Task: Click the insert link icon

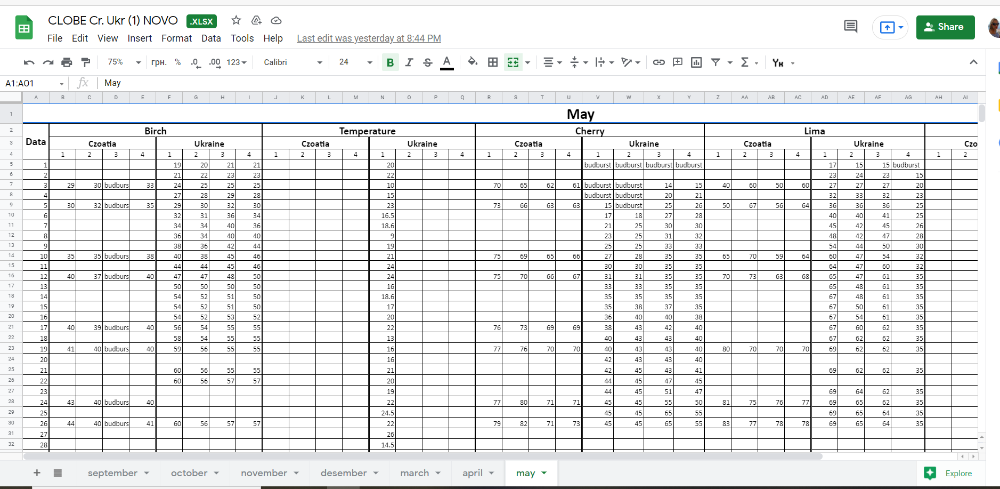Action: (658, 62)
